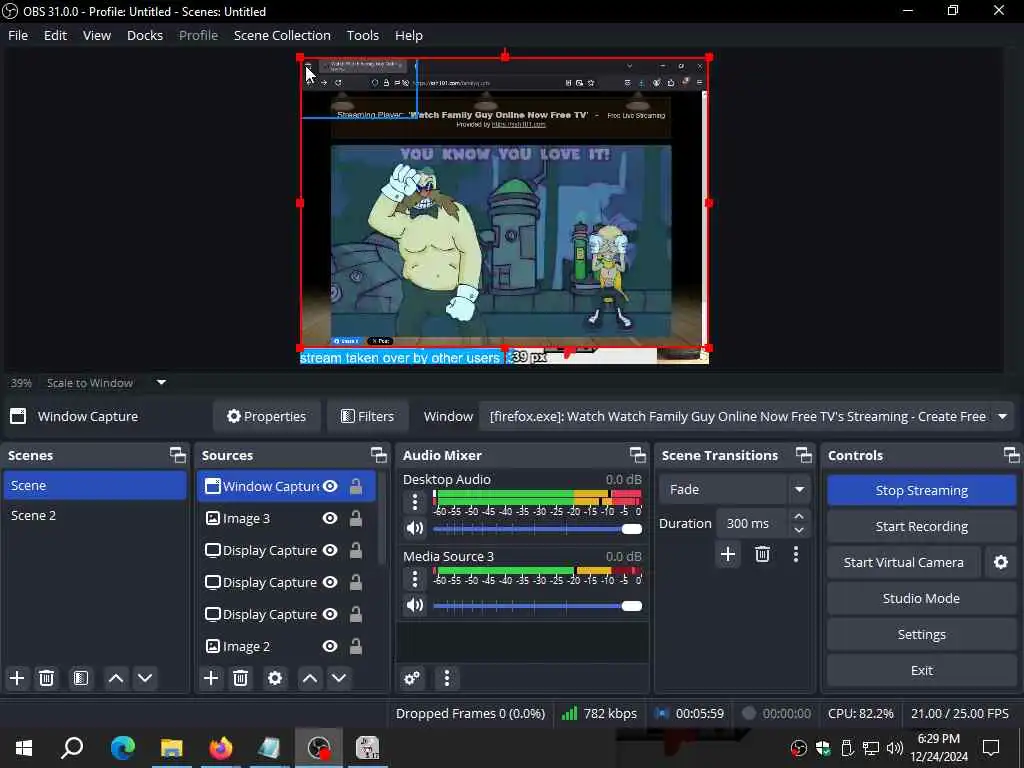Open the View menu
This screenshot has width=1024, height=768.
(x=97, y=35)
